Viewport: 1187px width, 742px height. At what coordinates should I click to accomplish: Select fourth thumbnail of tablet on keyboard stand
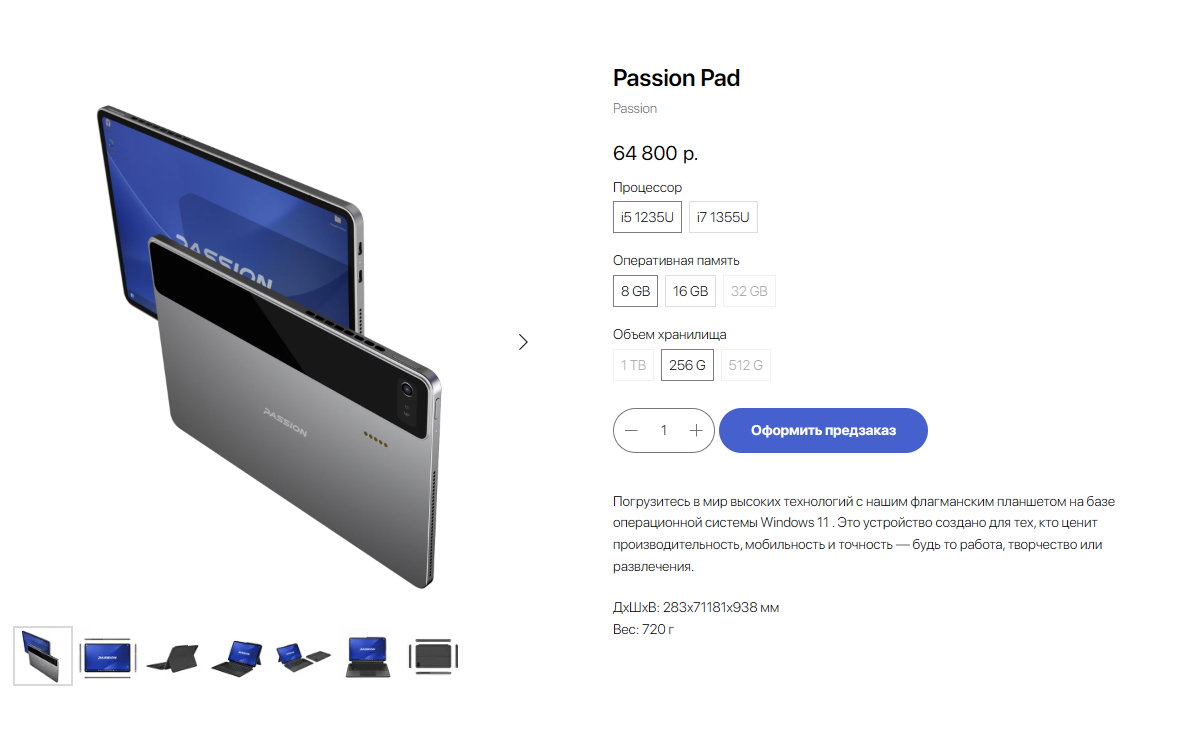coord(238,657)
